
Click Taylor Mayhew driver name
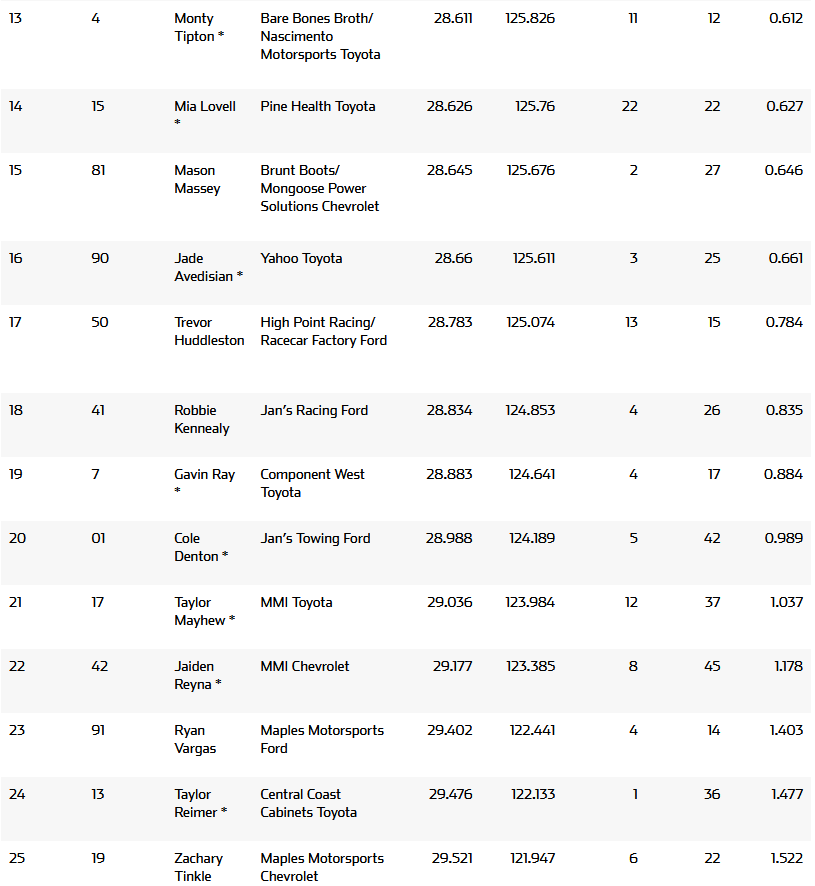coord(203,611)
